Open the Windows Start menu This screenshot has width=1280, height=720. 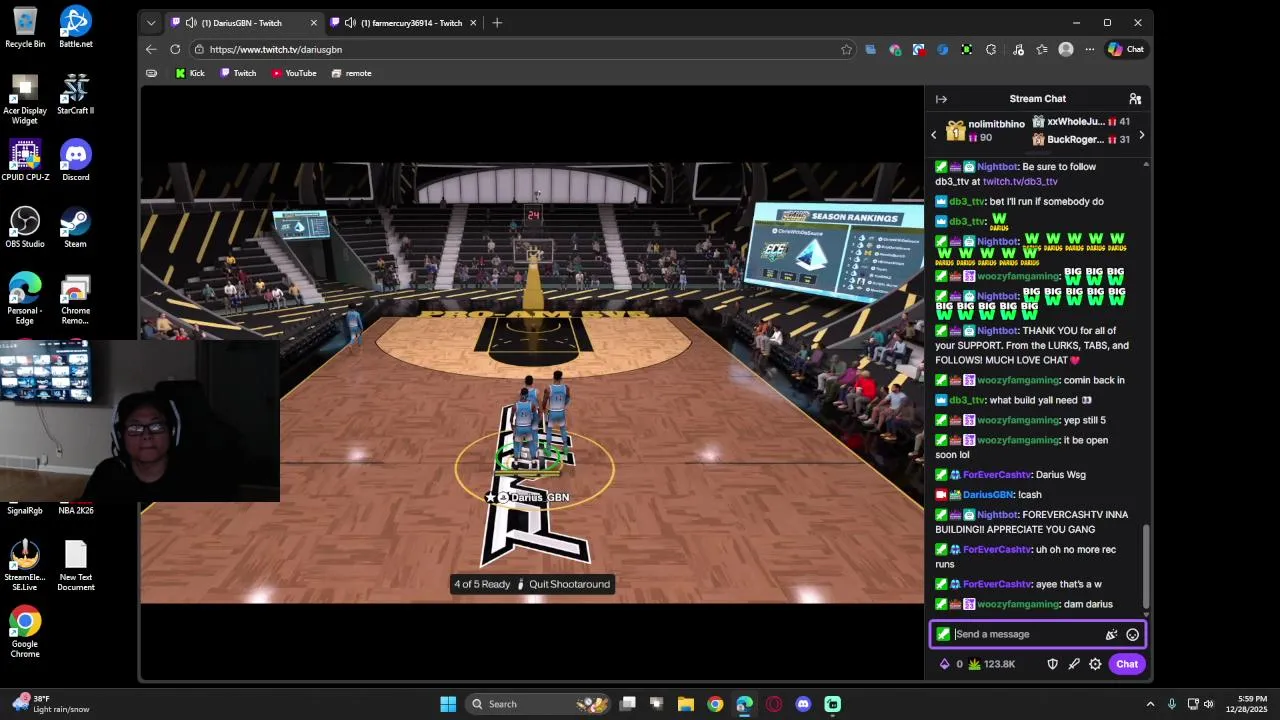(x=448, y=704)
